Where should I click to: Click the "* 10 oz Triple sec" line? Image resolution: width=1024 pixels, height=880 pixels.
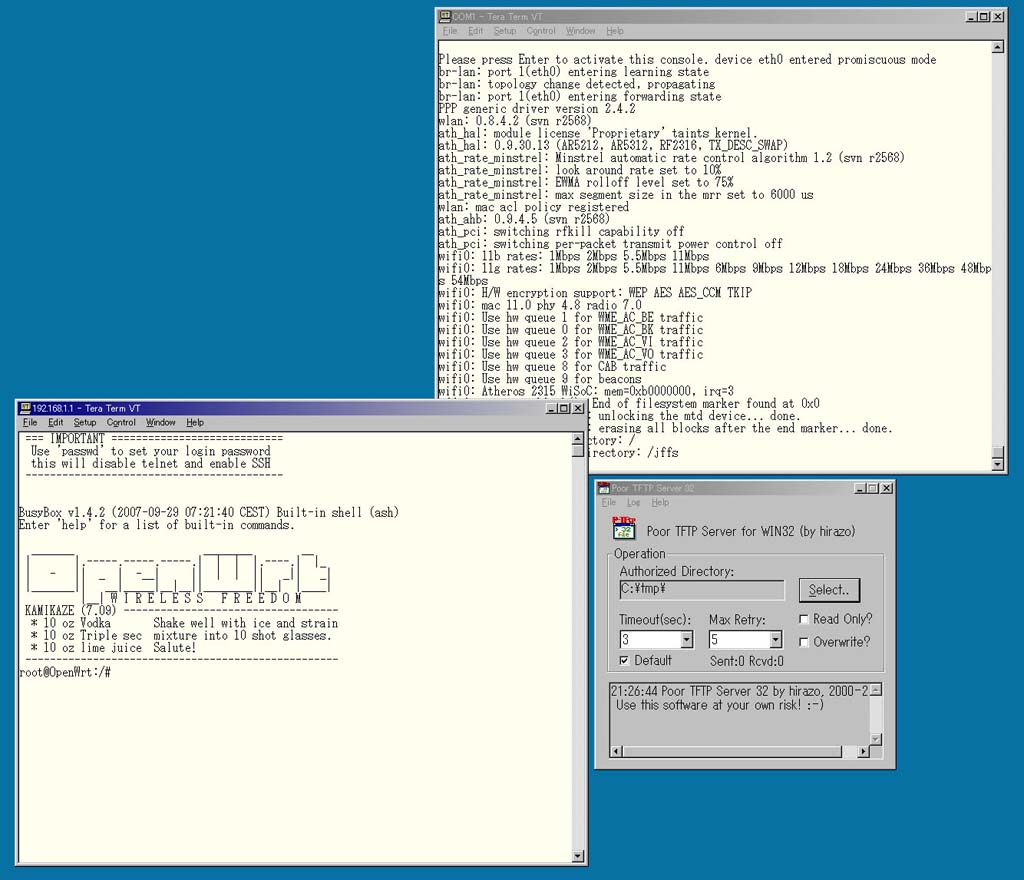click(86, 635)
